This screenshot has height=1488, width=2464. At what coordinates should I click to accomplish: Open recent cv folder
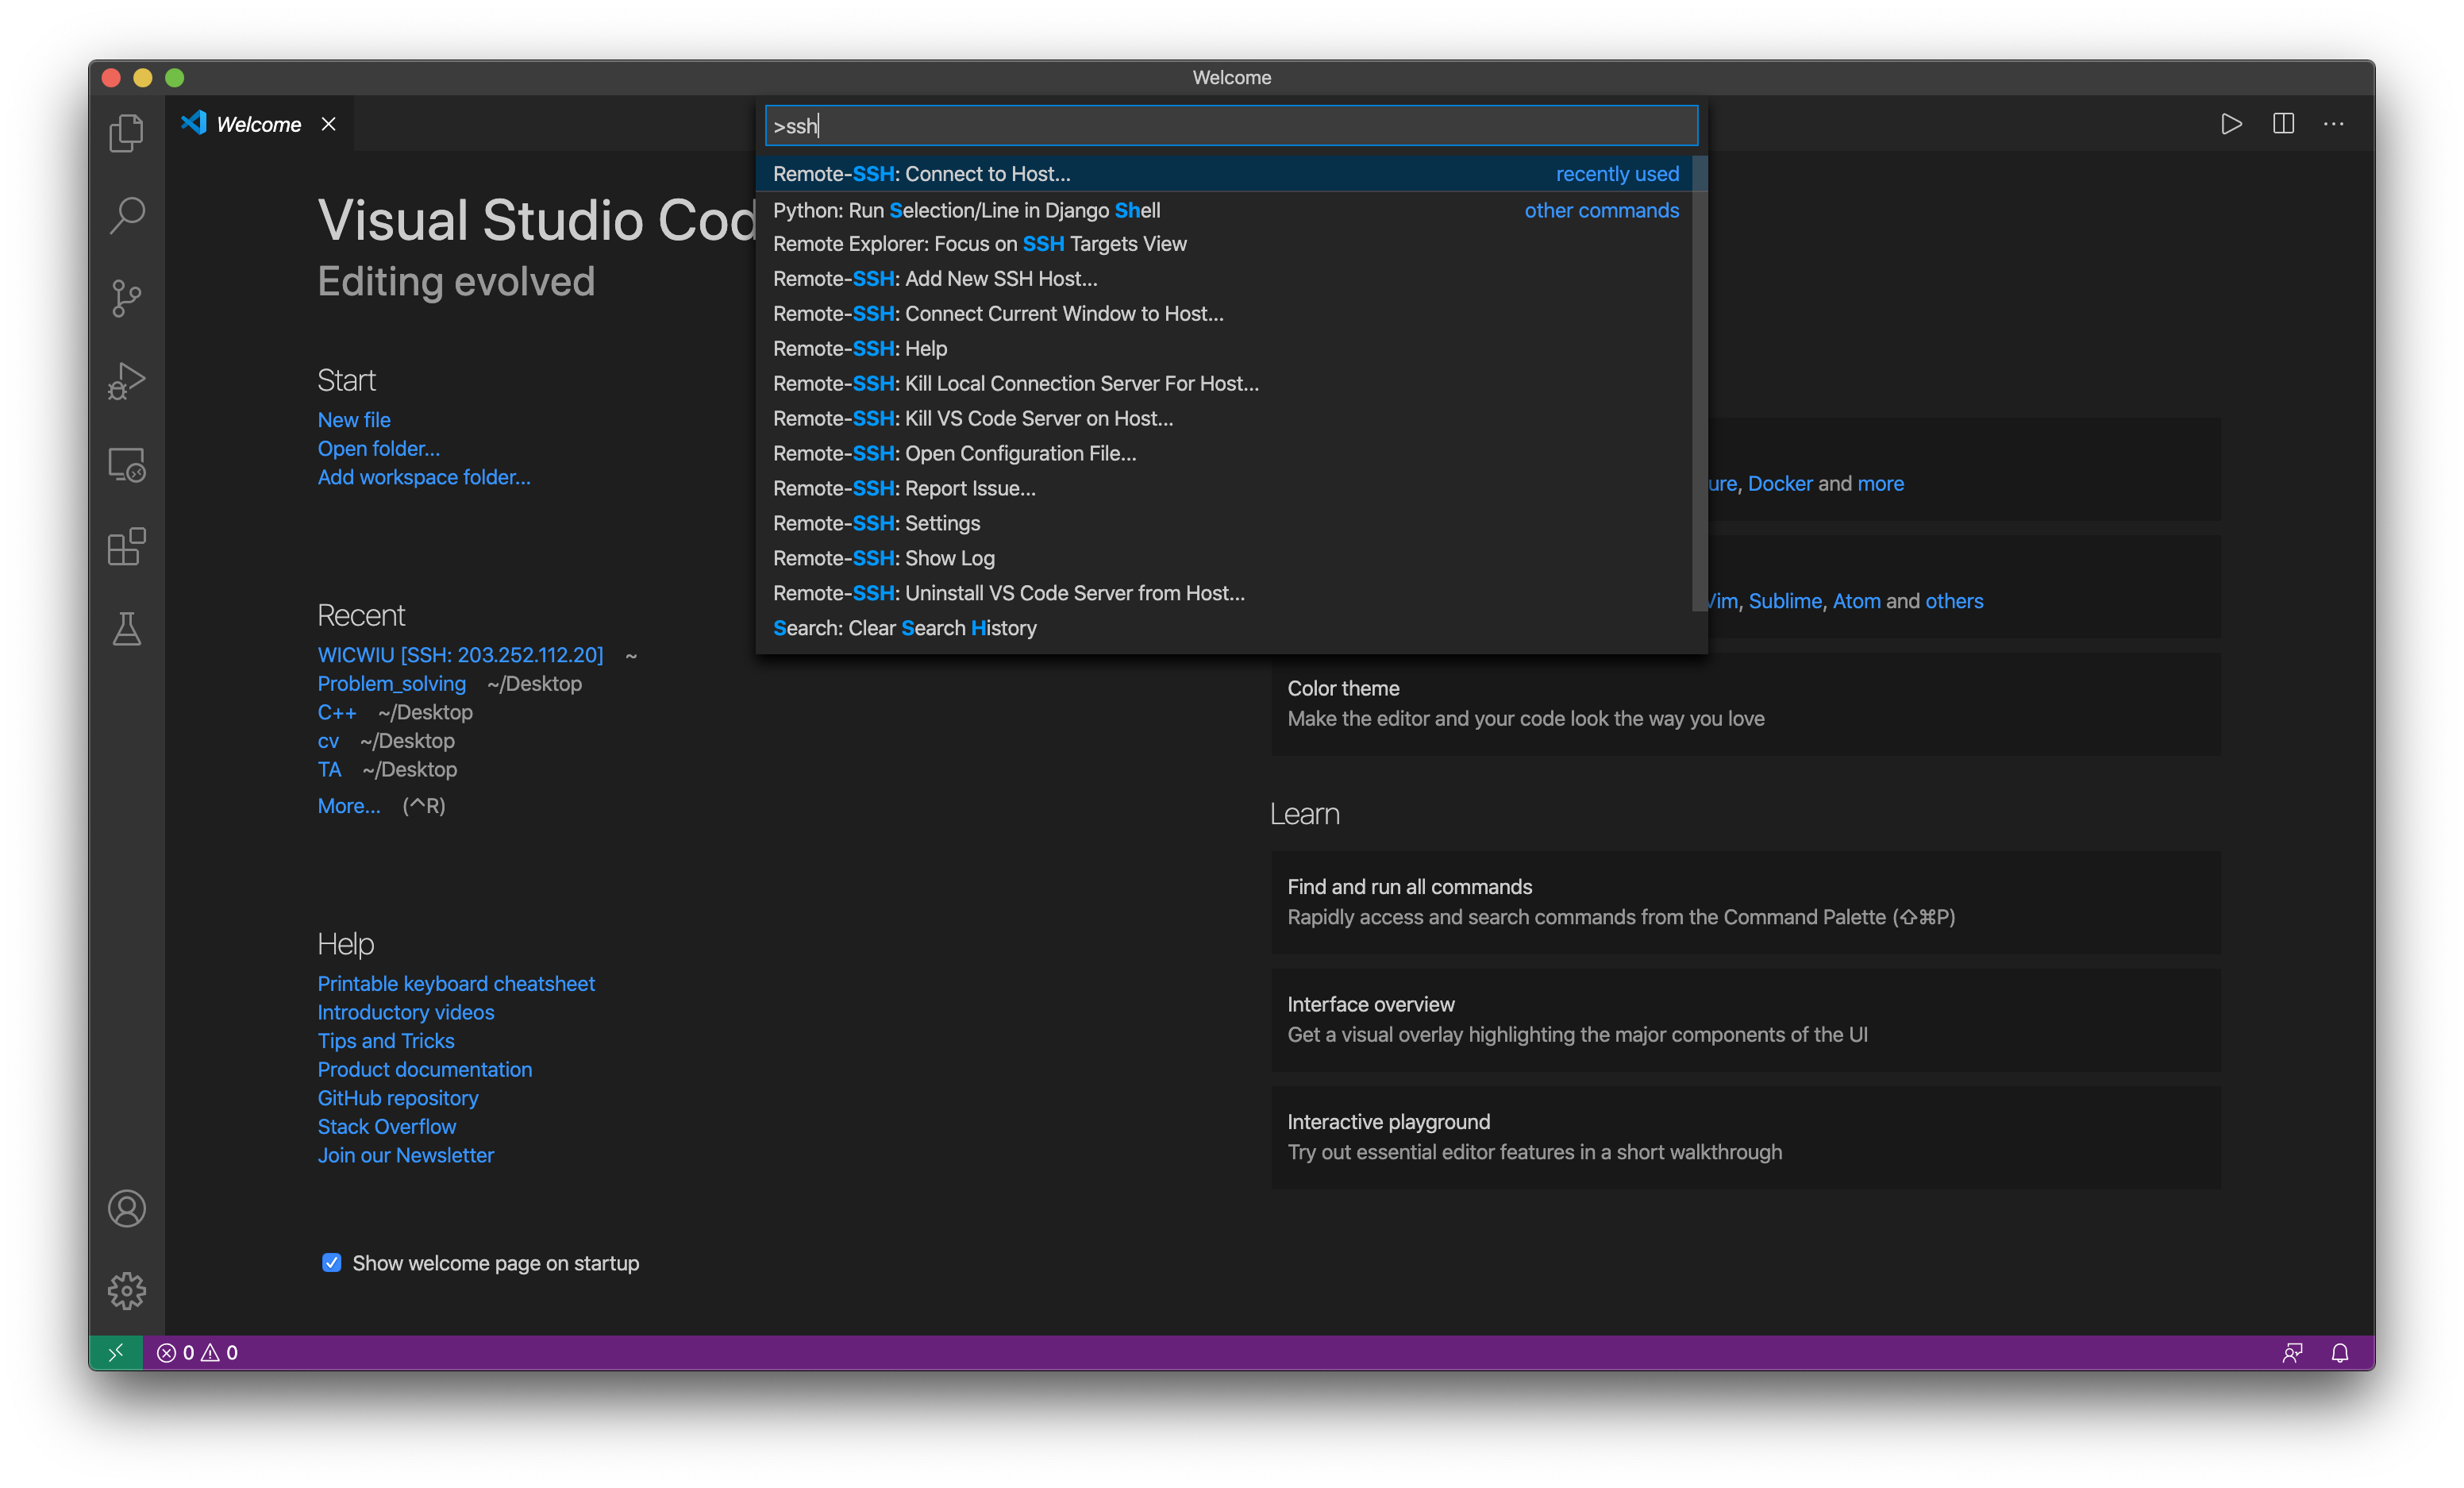[329, 741]
